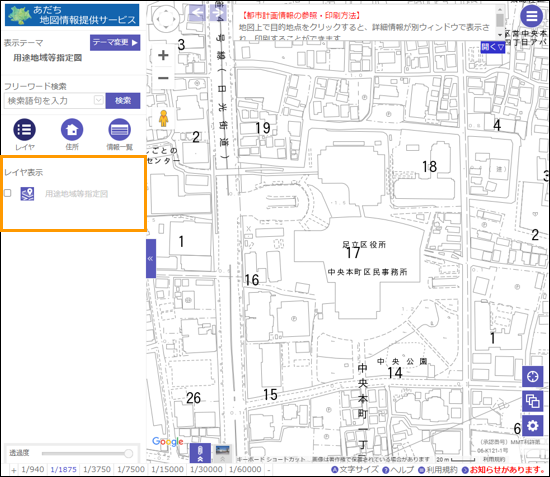Screen dimensions: 550x477
Task: Open the hamburger menu at top right
Action: coord(531,16)
